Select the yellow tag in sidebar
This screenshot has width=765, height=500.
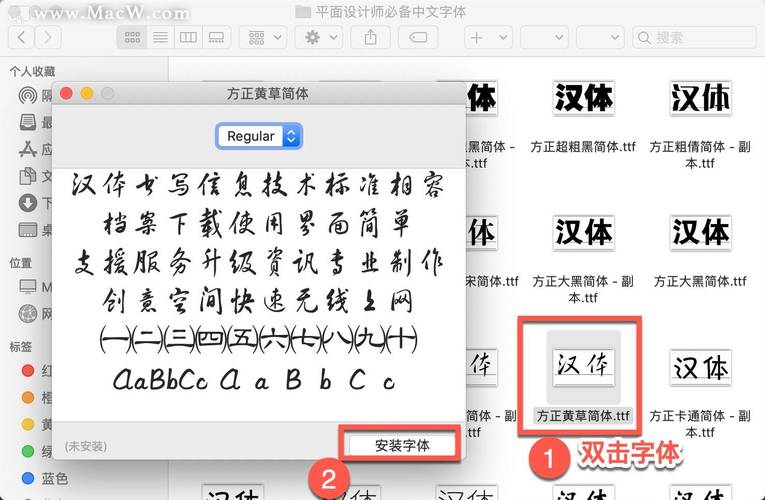pyautogui.click(x=28, y=424)
